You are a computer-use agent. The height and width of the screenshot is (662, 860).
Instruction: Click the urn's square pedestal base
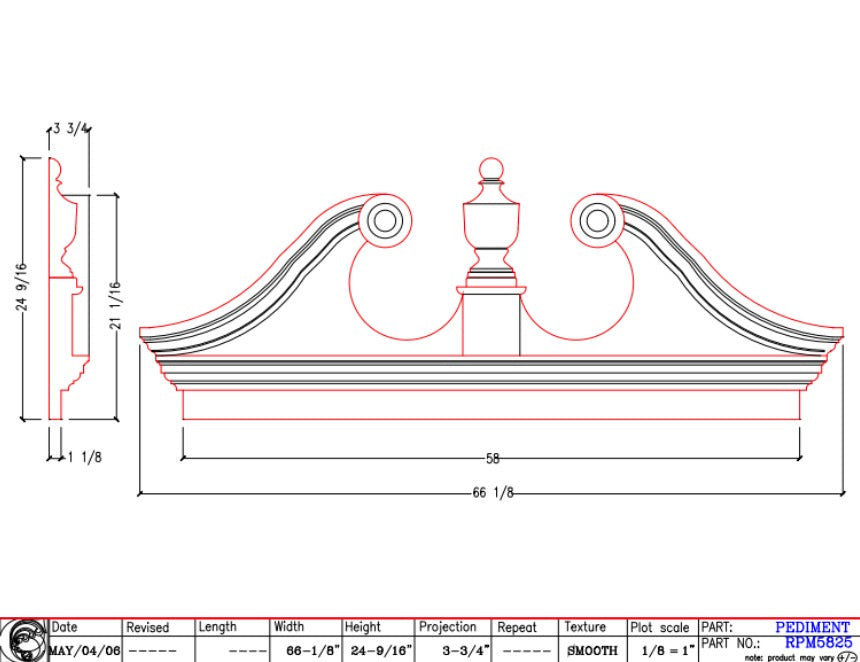[490, 320]
